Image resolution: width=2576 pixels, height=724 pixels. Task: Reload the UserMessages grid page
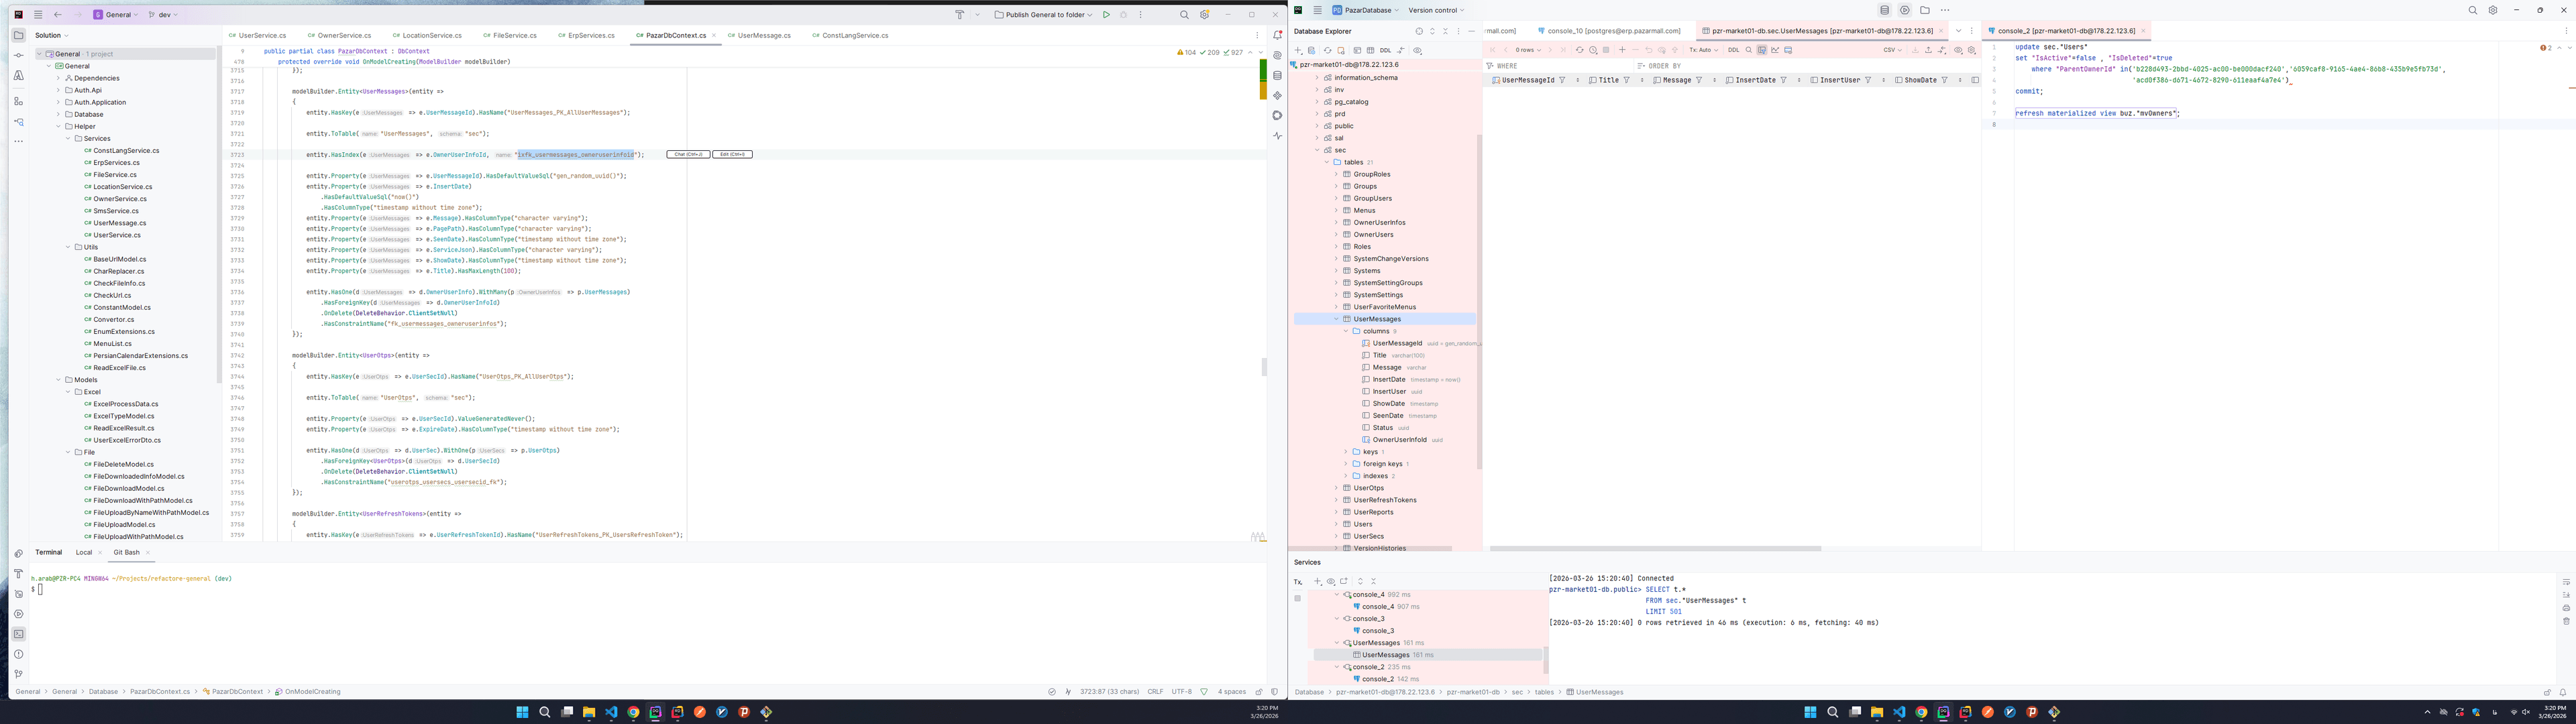tap(1580, 50)
